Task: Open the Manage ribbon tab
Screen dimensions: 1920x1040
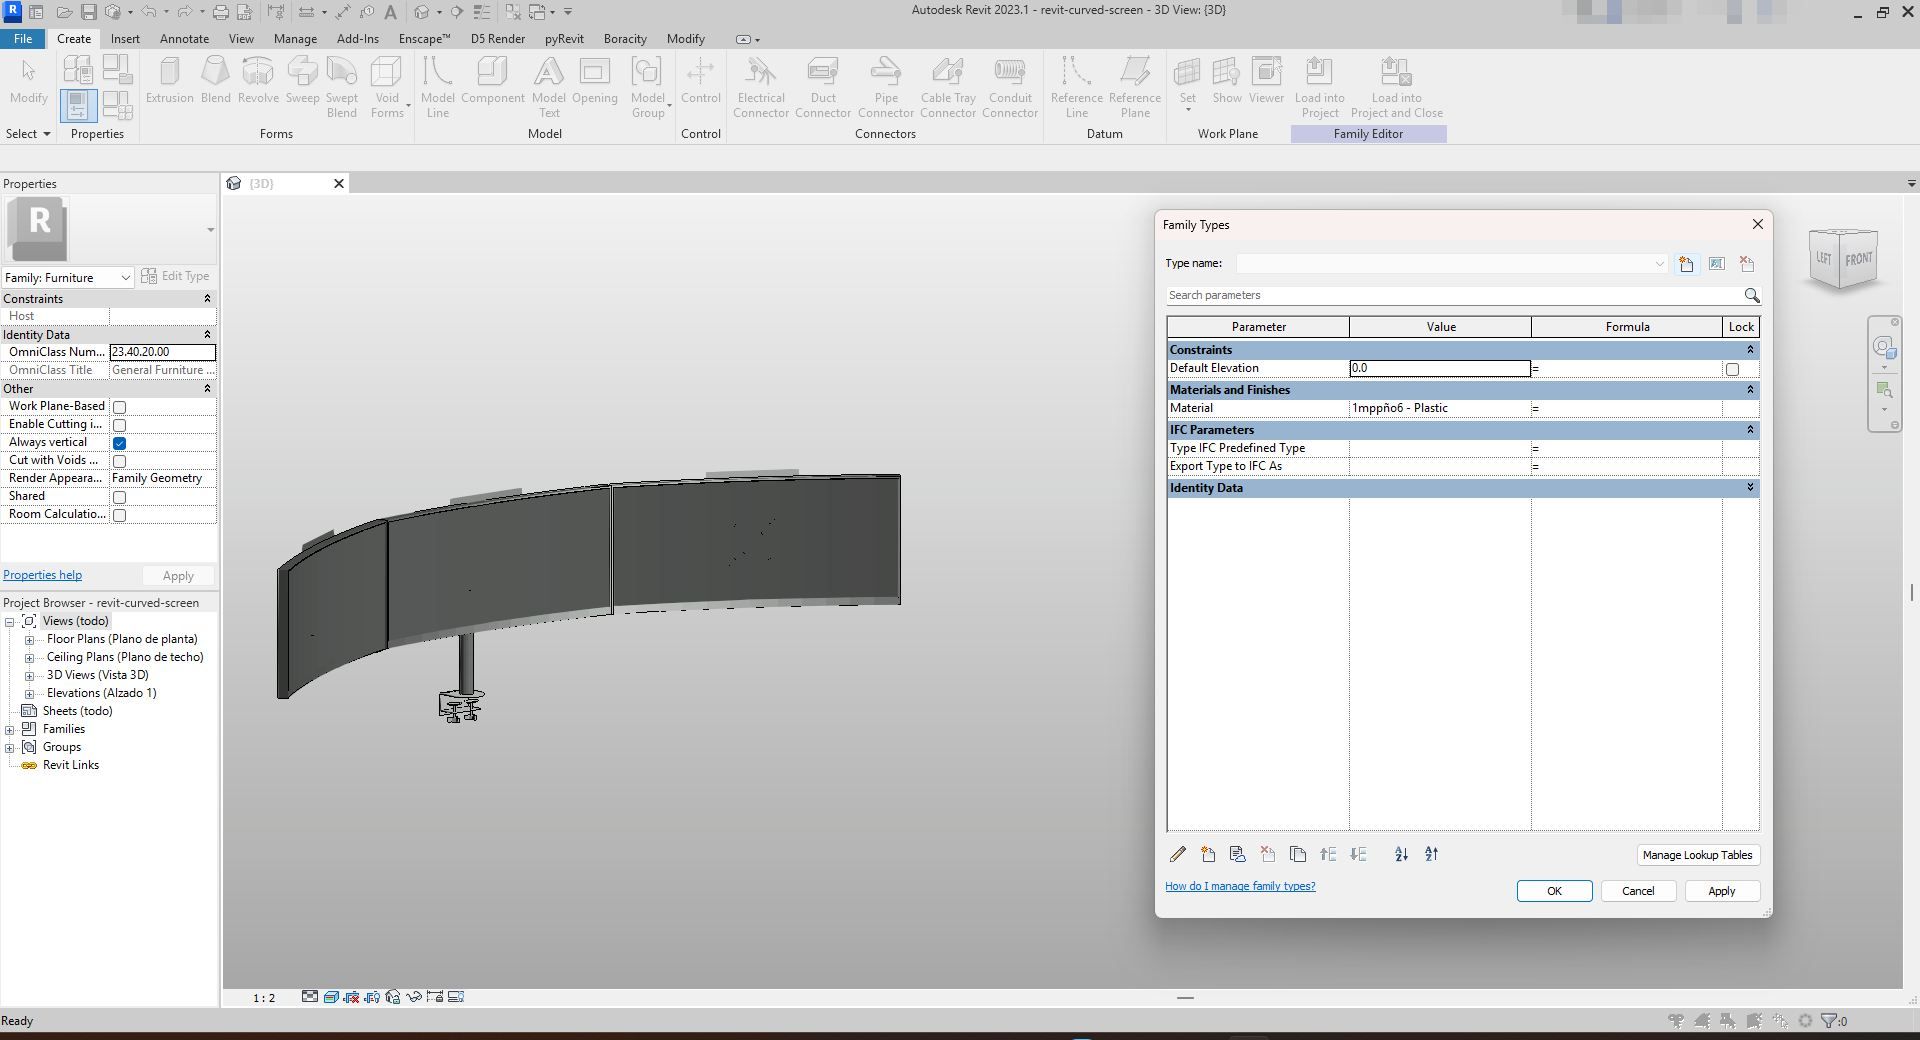Action: tap(295, 39)
